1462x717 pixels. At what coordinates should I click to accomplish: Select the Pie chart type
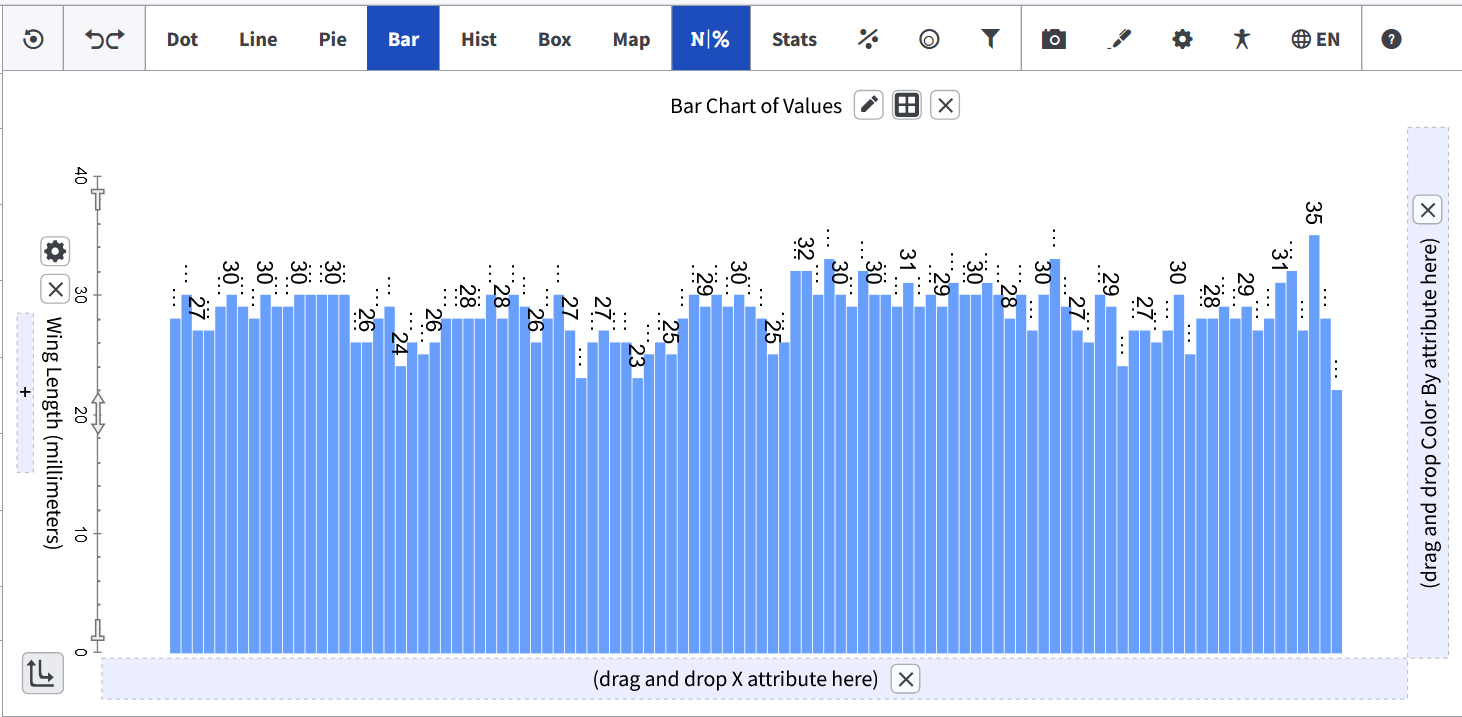(x=333, y=39)
